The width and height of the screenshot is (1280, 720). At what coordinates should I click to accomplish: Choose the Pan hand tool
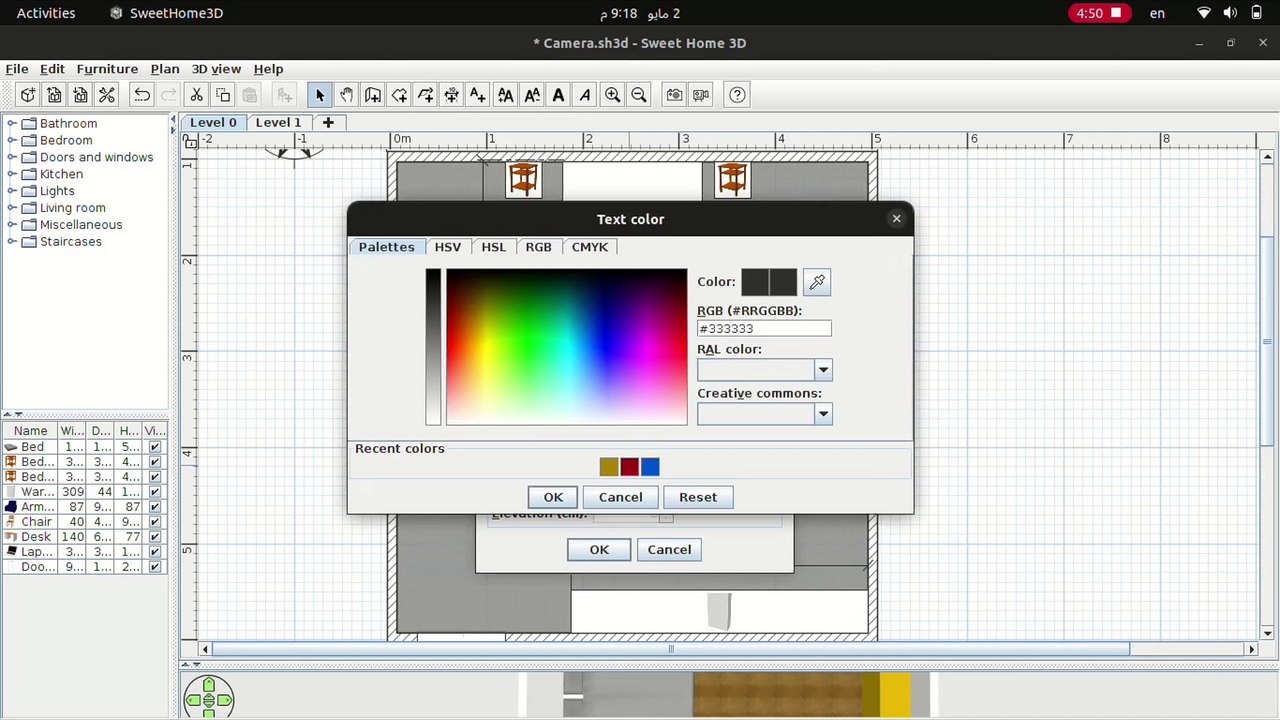click(x=346, y=95)
